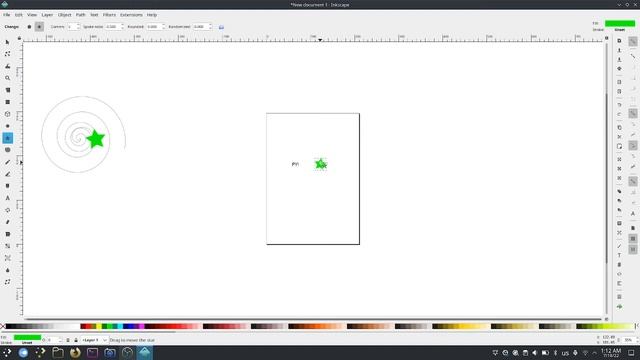Click green Document Properties icon at bottom
640x360 pixels.
(619, 307)
